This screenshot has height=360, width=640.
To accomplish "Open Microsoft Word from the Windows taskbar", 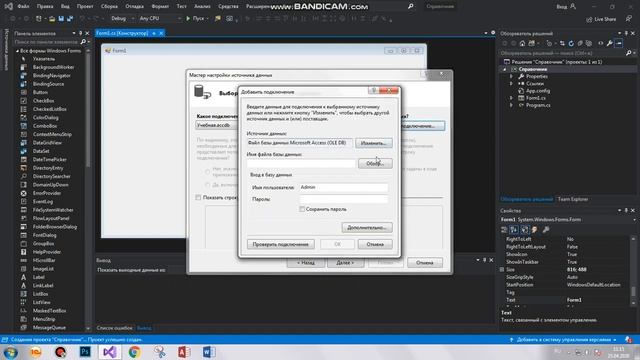I will 209,352.
